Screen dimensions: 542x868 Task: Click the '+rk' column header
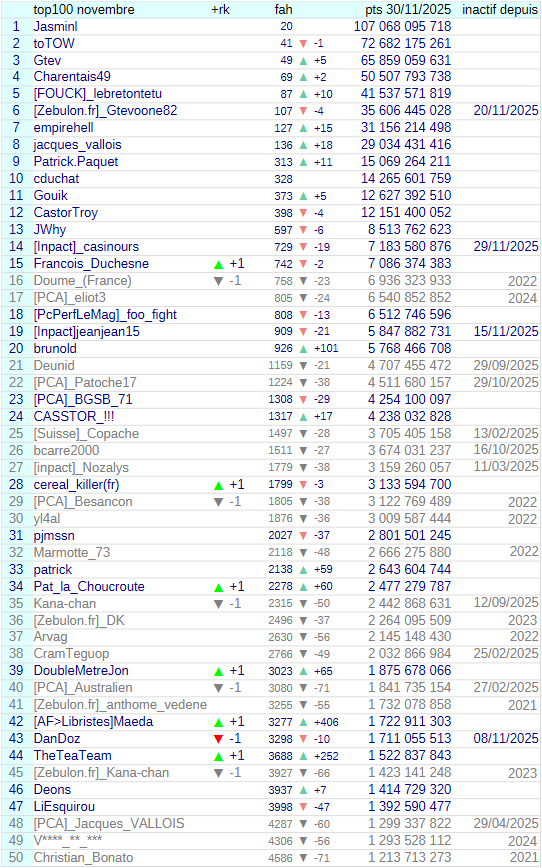coord(220,9)
